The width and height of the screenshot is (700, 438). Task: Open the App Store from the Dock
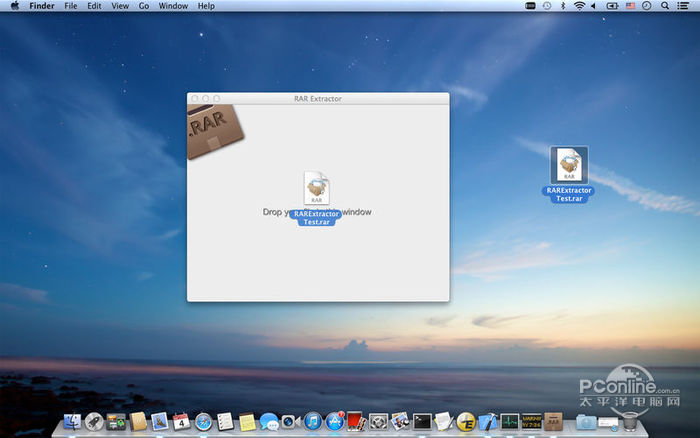click(x=334, y=422)
